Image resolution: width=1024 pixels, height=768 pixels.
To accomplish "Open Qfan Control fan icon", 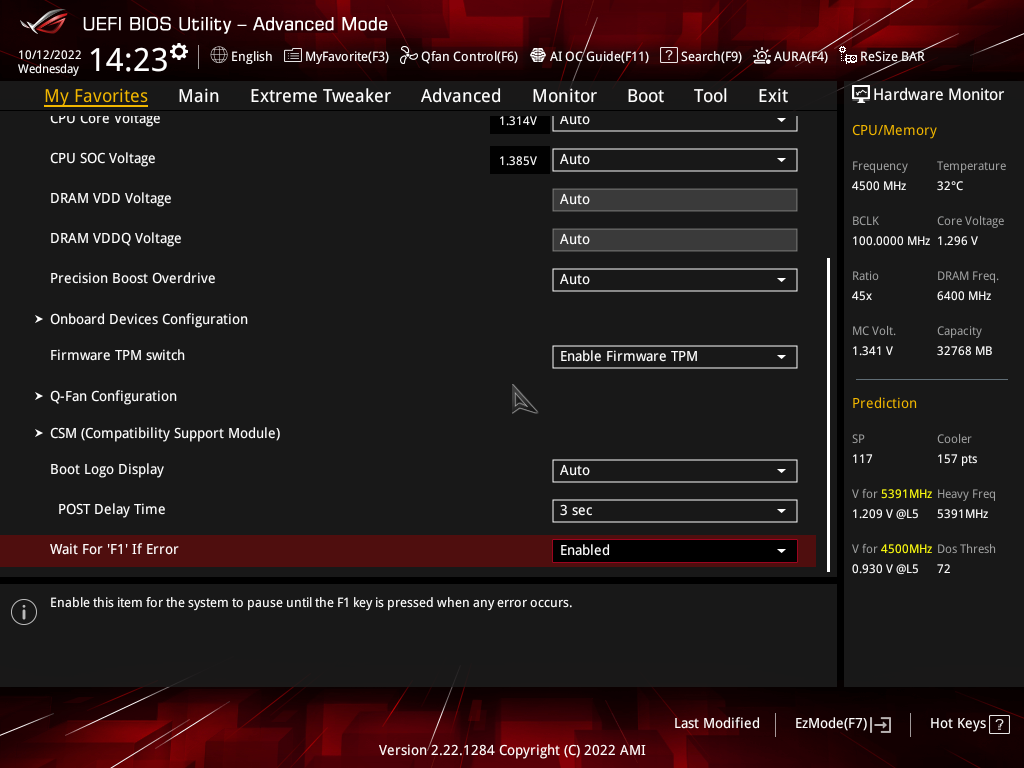I will click(408, 56).
